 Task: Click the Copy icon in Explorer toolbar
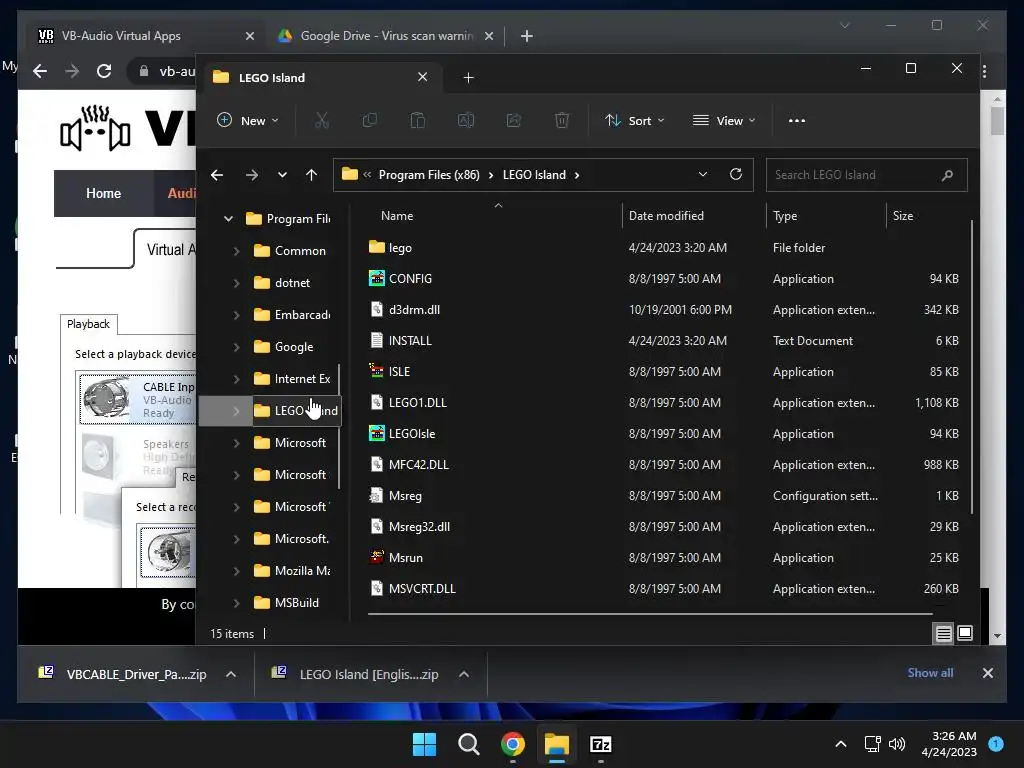(x=370, y=120)
